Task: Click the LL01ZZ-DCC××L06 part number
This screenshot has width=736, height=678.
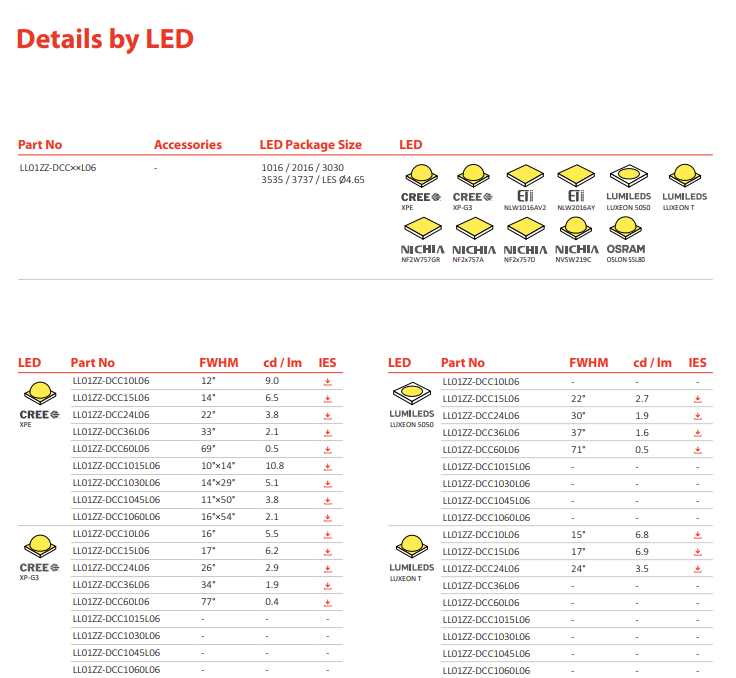Action: pos(58,168)
